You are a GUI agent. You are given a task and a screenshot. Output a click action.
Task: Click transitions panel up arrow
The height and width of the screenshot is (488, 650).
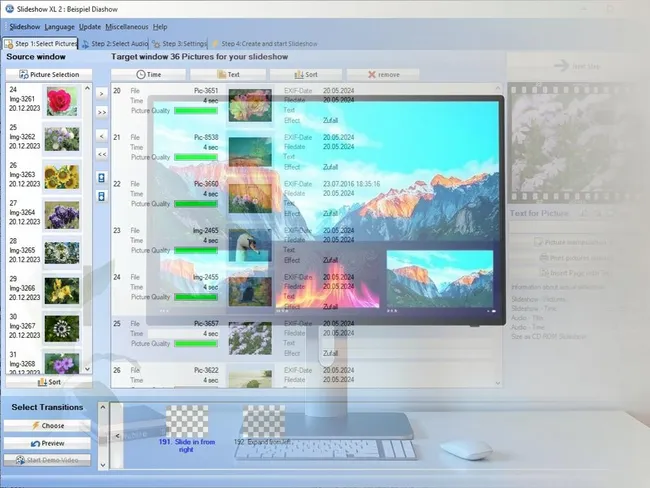(x=103, y=407)
